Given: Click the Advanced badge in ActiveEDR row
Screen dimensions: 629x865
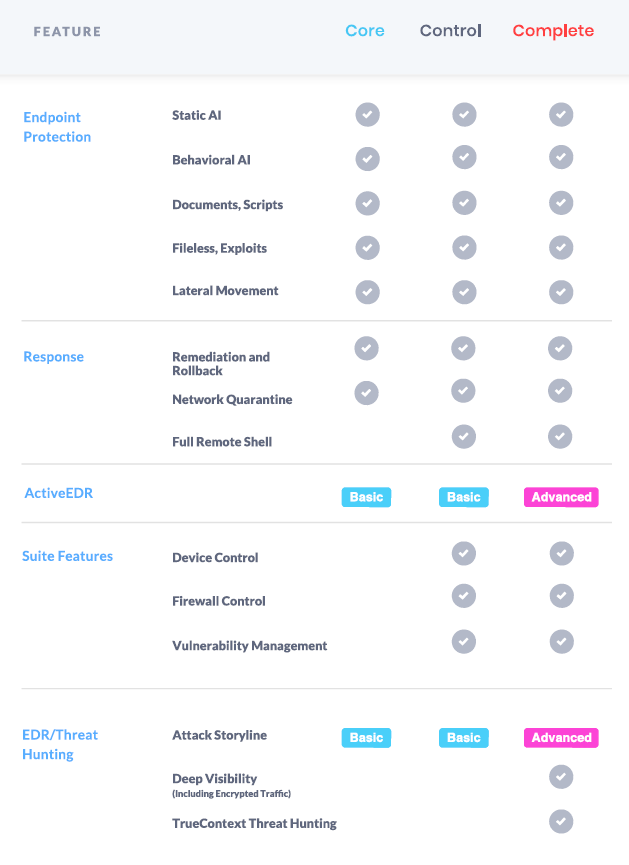Looking at the screenshot, I should (561, 497).
